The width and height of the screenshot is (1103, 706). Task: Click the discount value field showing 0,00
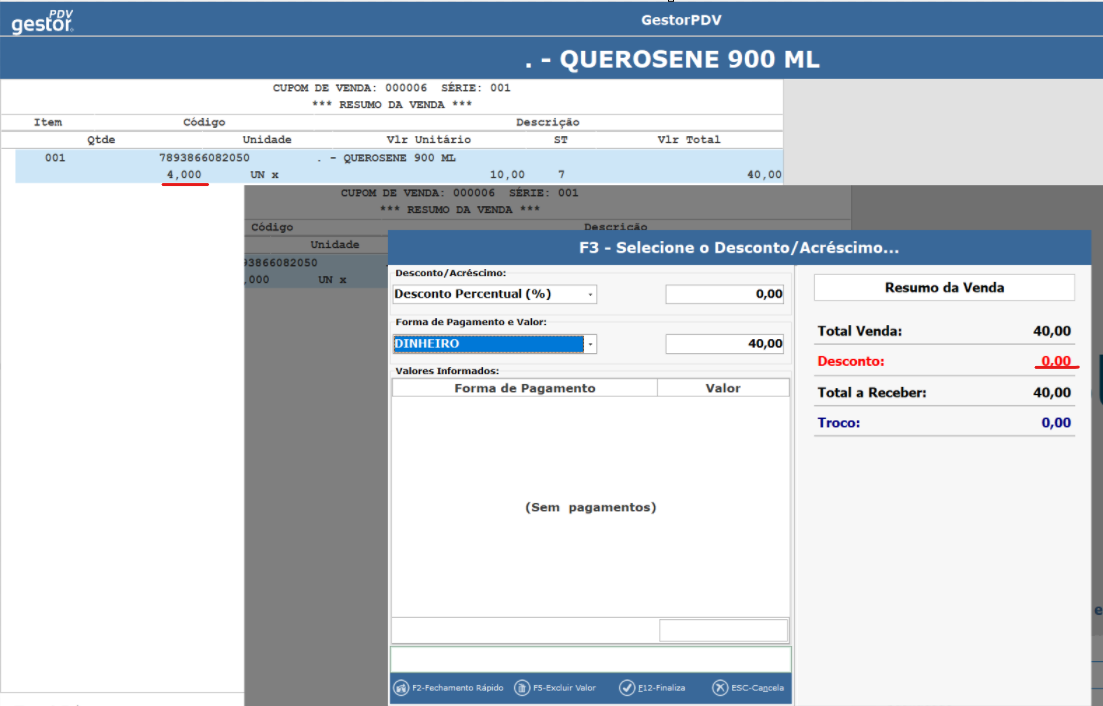(725, 294)
